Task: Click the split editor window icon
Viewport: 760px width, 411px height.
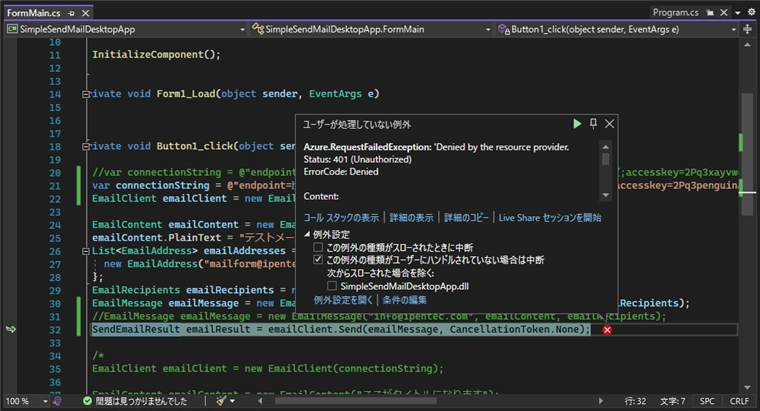Action: pyautogui.click(x=747, y=29)
